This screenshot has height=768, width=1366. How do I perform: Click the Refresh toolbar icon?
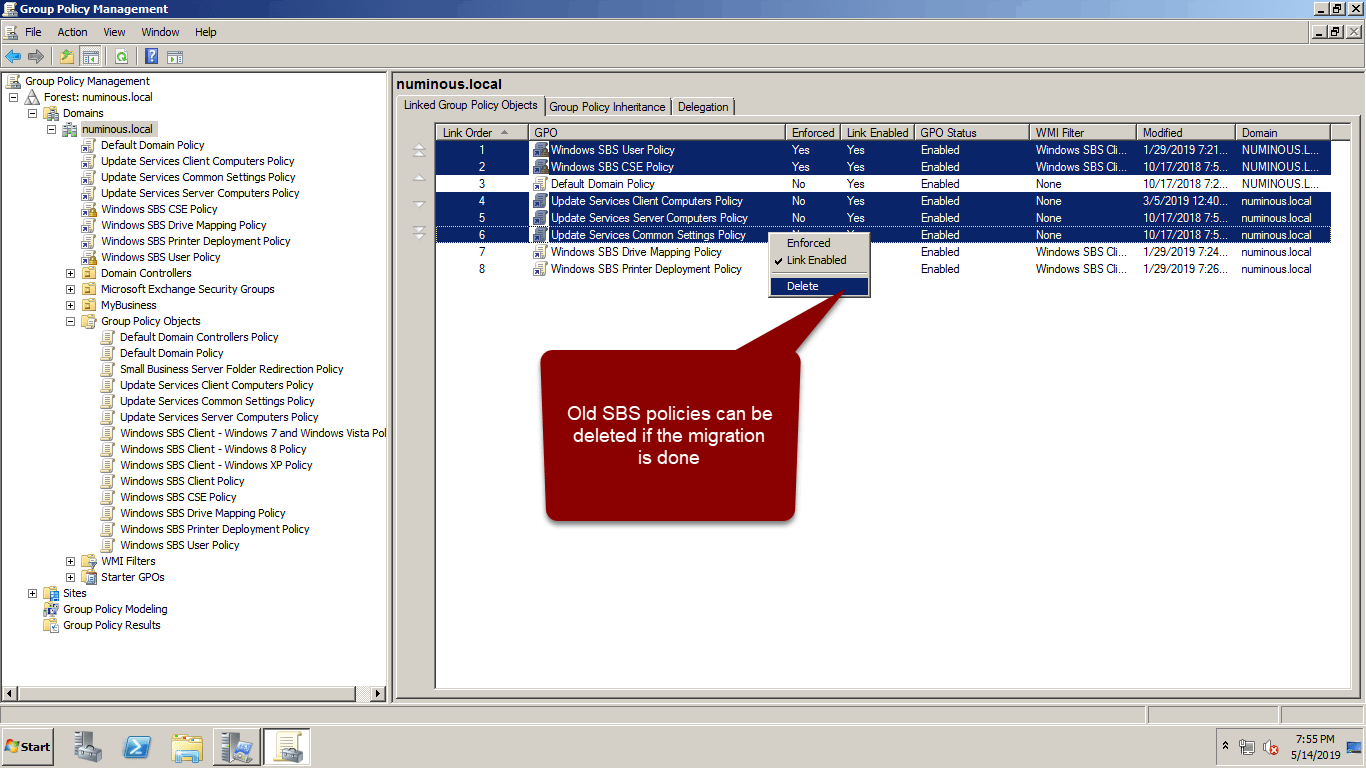[121, 56]
